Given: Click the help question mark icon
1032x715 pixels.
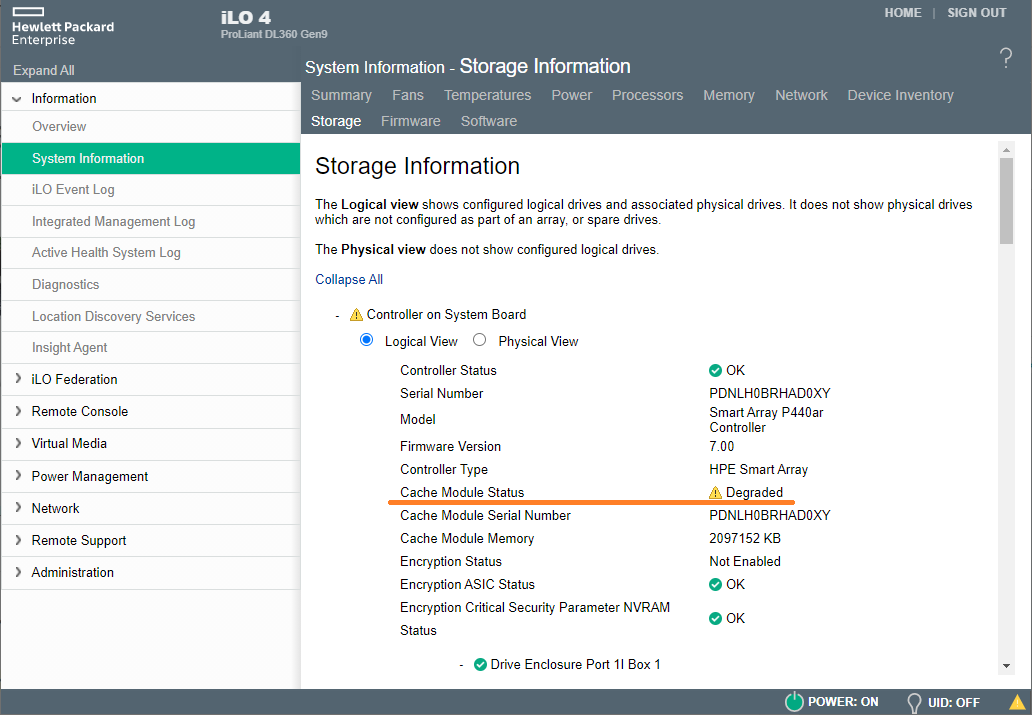Looking at the screenshot, I should pyautogui.click(x=1006, y=58).
